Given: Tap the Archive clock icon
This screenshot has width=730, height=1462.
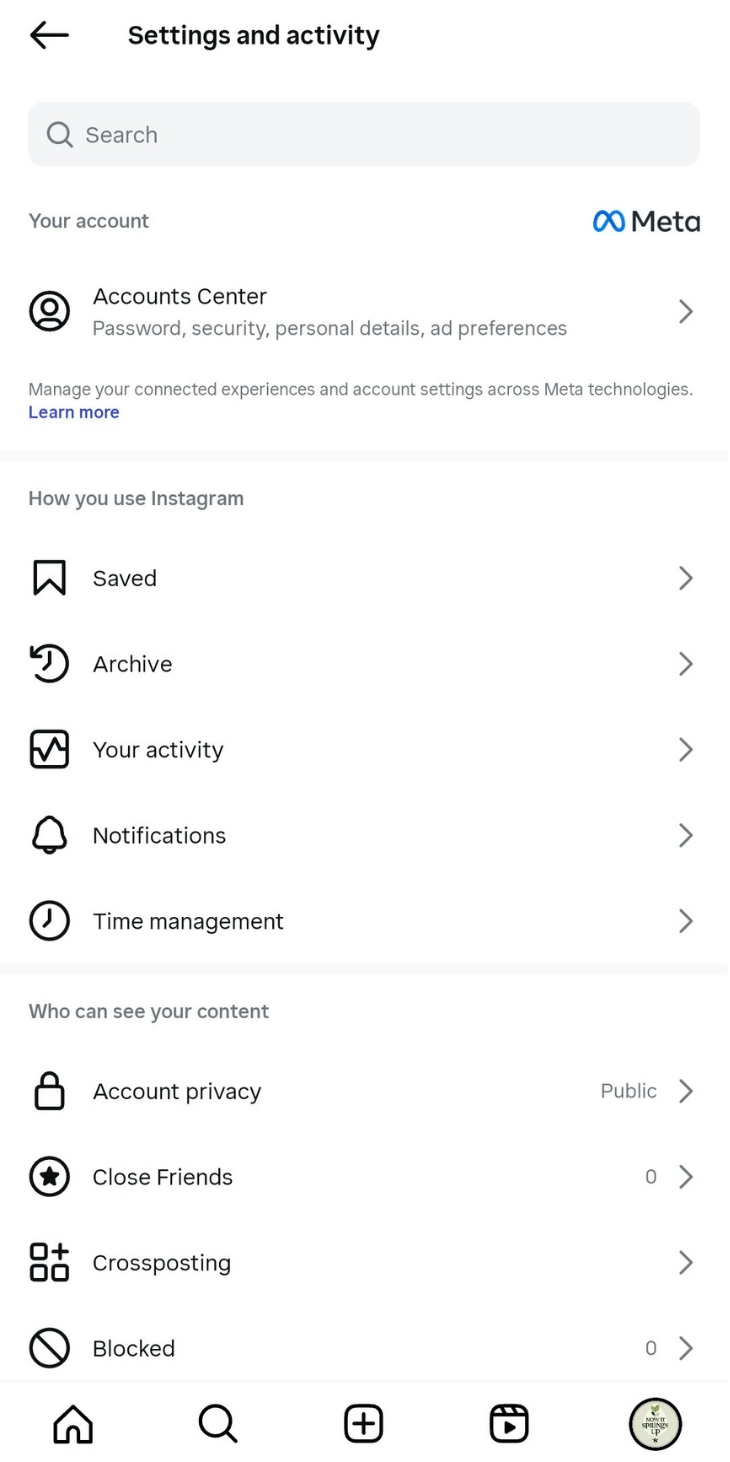Looking at the screenshot, I should click(49, 664).
